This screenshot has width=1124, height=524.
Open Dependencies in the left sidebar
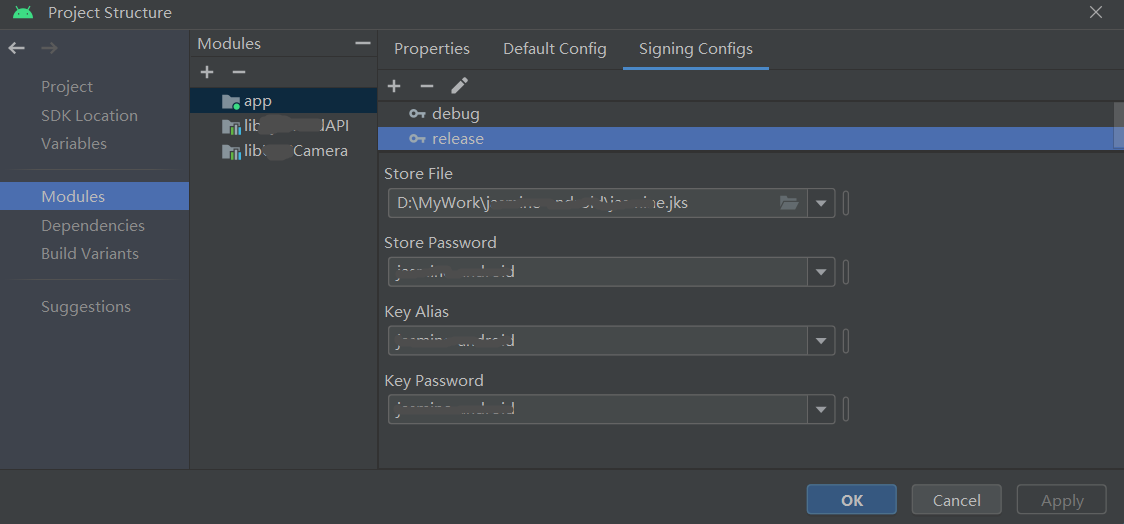tap(93, 225)
